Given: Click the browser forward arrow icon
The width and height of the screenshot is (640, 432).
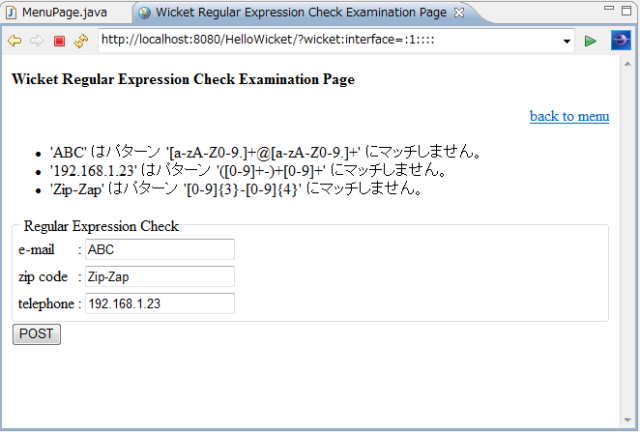Looking at the screenshot, I should point(36,41).
